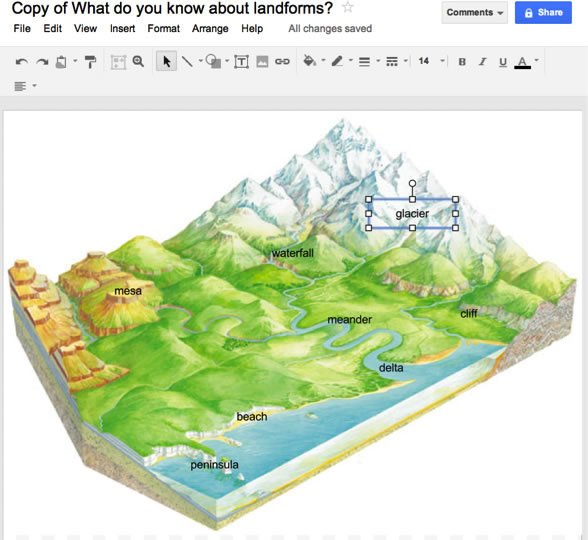Pick the Text box tool
This screenshot has height=540, width=588.
(x=241, y=62)
